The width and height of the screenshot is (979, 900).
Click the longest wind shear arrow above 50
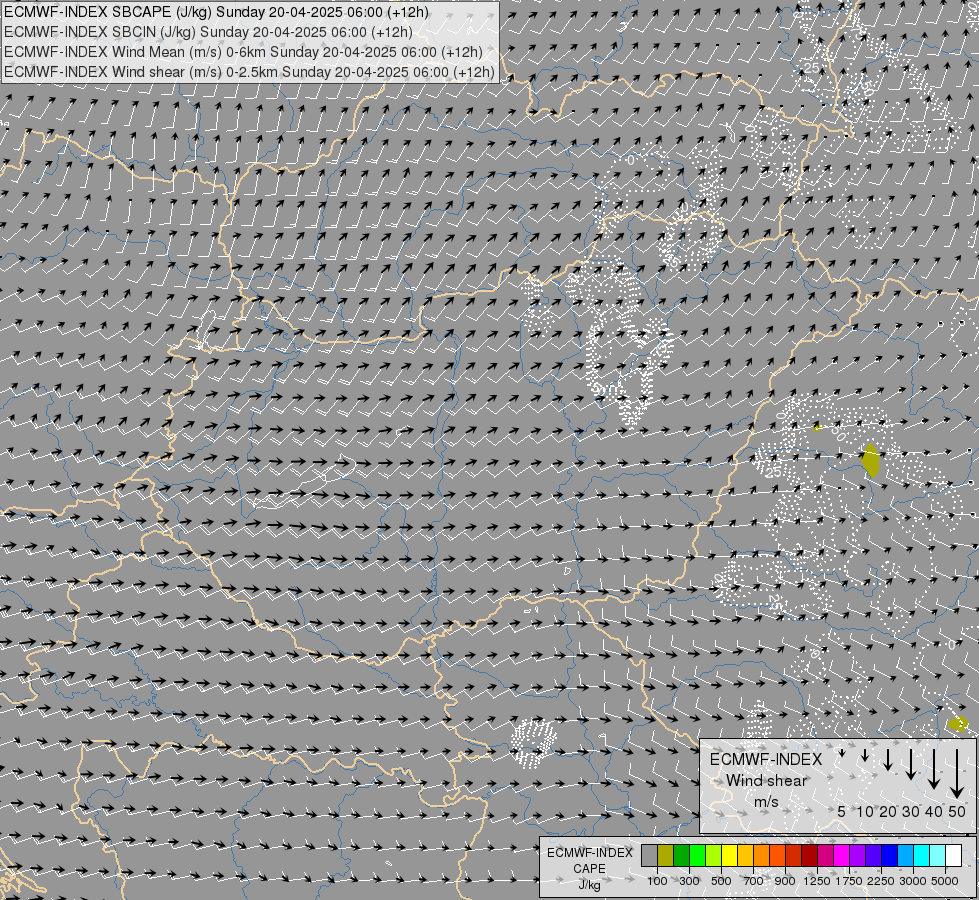957,774
